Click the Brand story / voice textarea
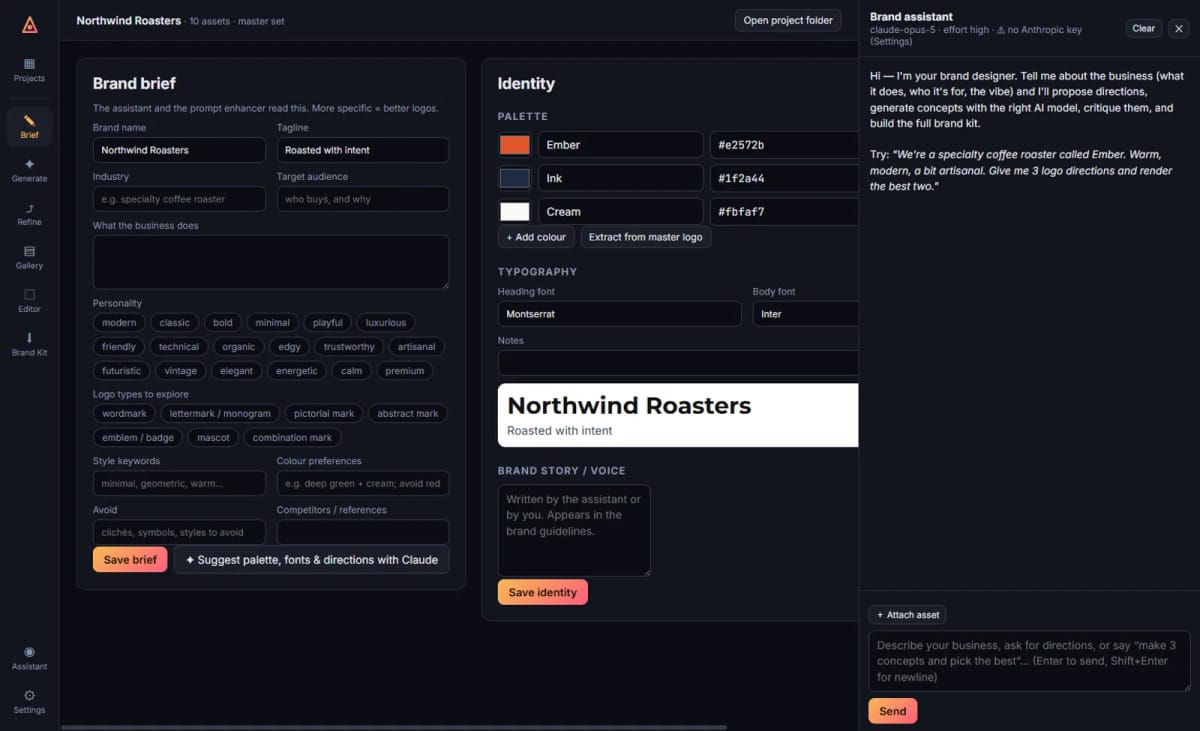 coord(574,530)
